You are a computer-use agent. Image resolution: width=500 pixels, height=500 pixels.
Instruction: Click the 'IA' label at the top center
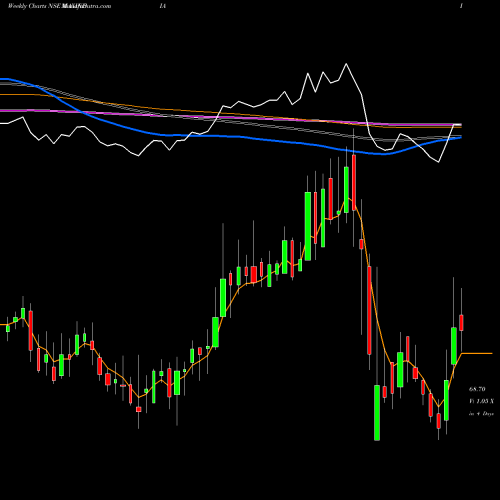[163, 6]
